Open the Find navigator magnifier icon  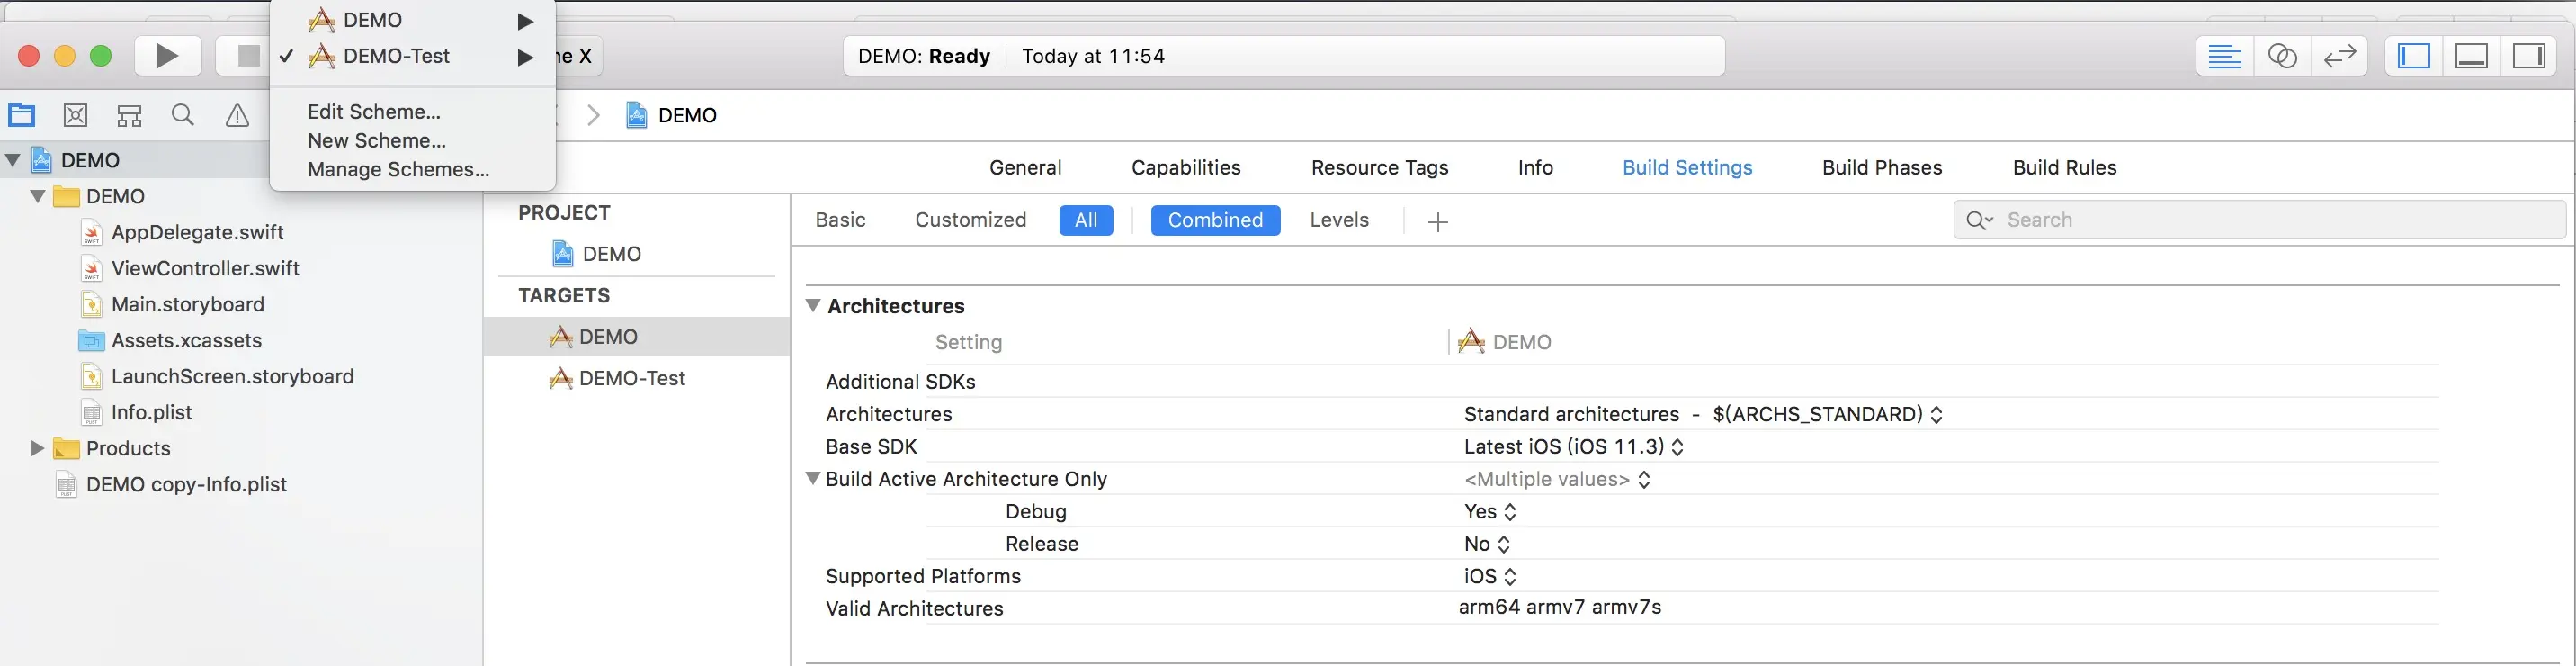[x=183, y=116]
